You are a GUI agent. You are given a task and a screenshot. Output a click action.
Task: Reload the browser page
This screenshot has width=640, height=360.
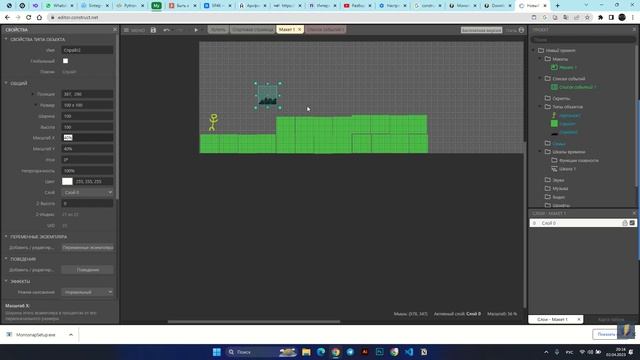pyautogui.click(x=29, y=18)
